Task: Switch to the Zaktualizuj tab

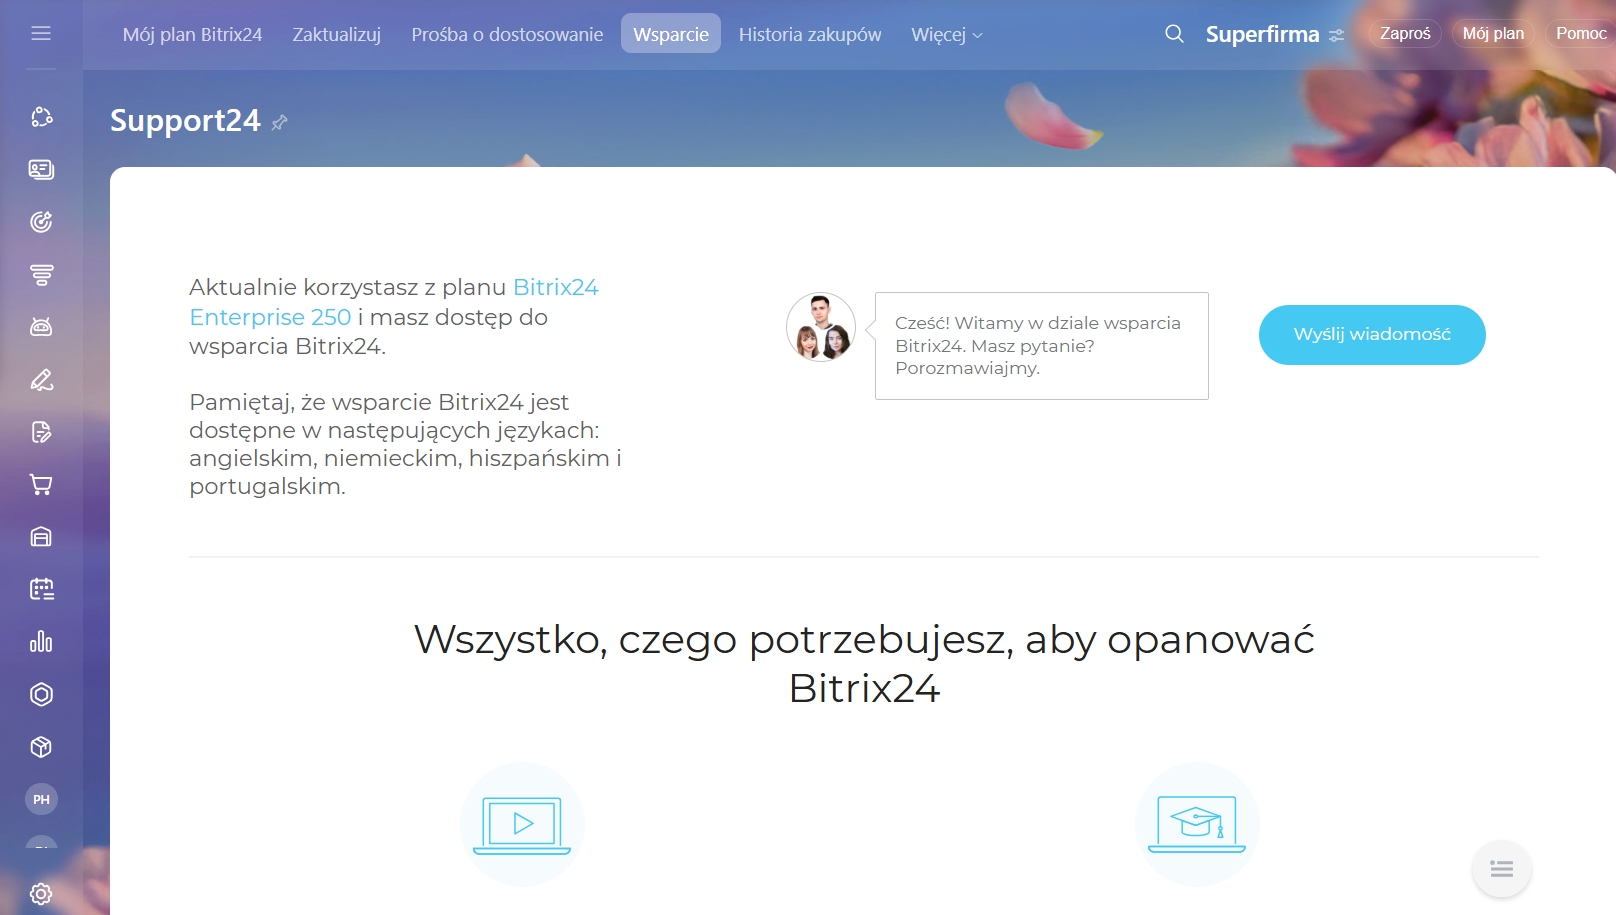Action: click(337, 35)
